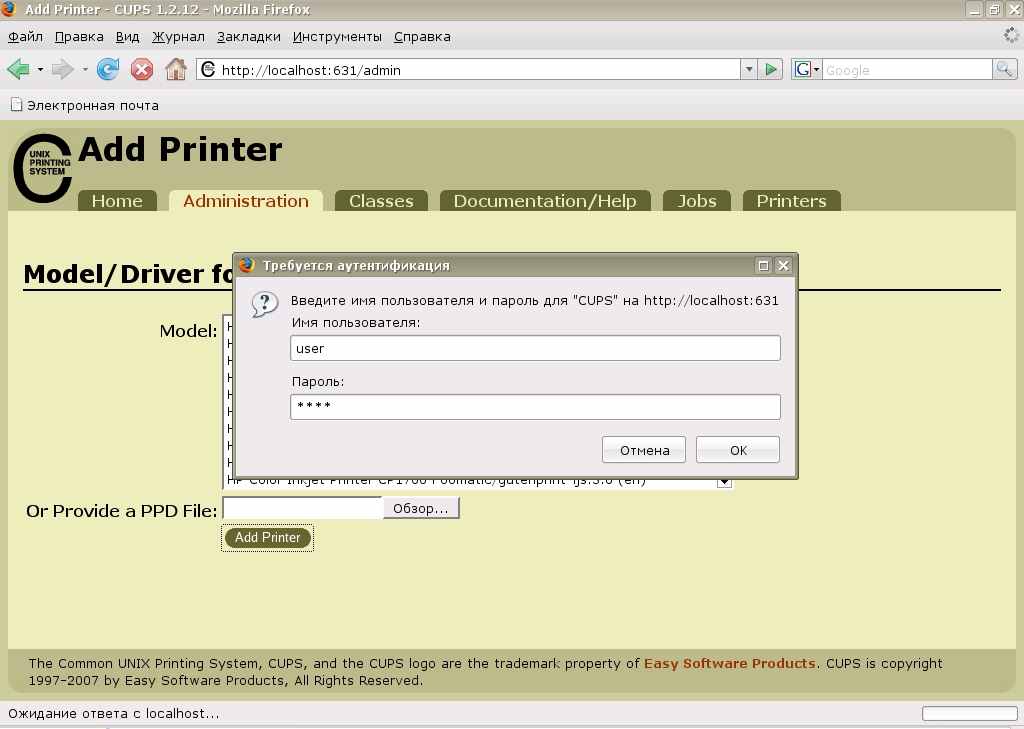The width and height of the screenshot is (1024, 729).
Task: Open the Справка menu
Action: point(422,37)
